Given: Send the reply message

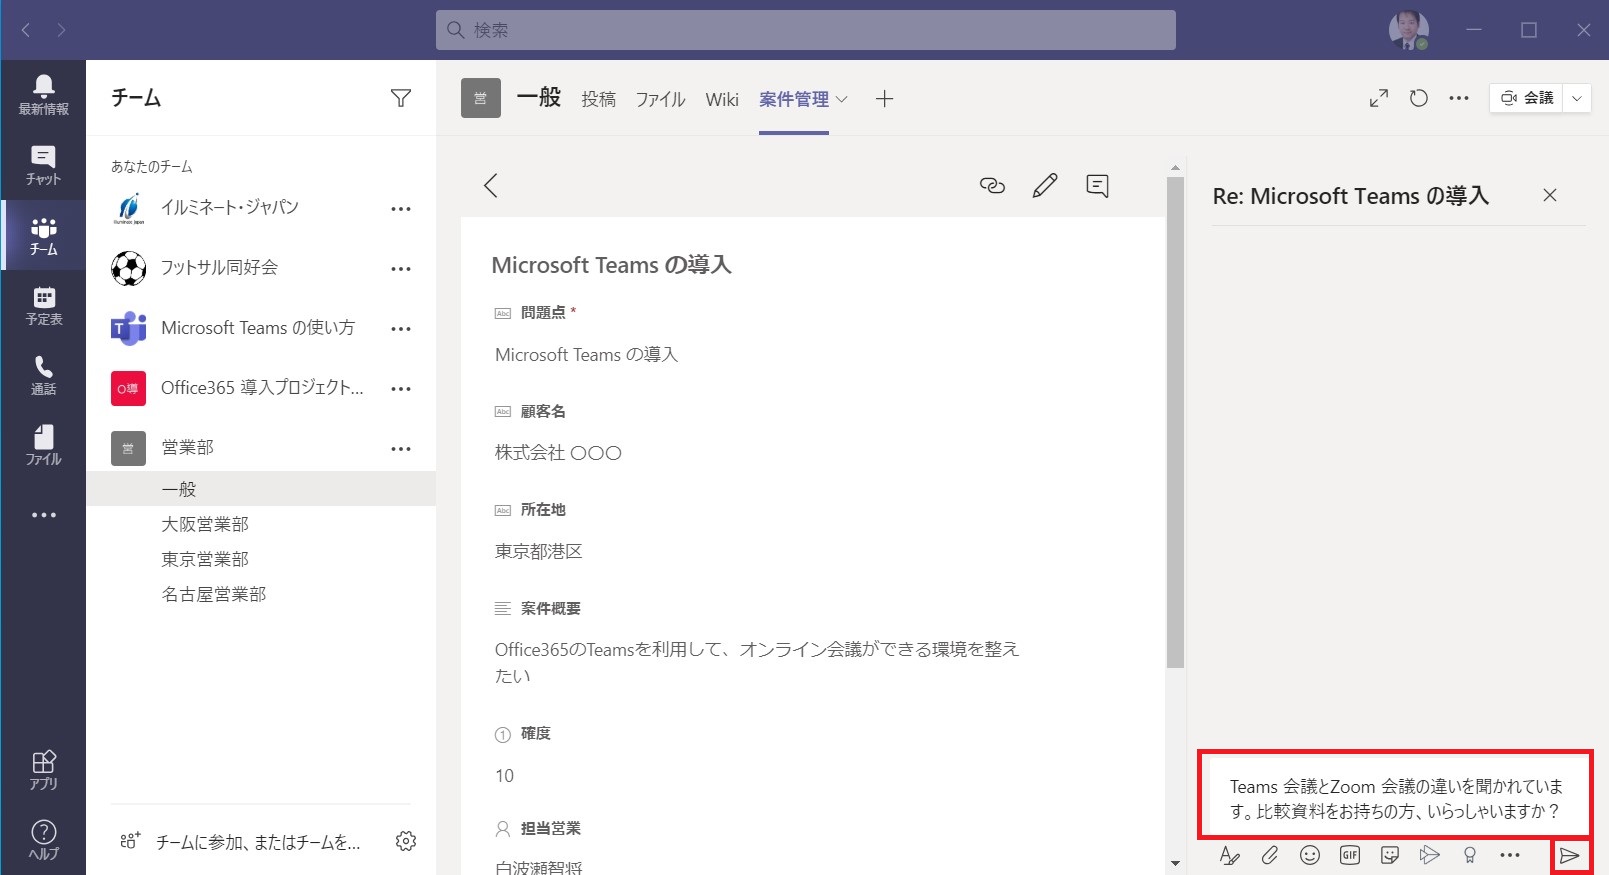Looking at the screenshot, I should coord(1570,856).
